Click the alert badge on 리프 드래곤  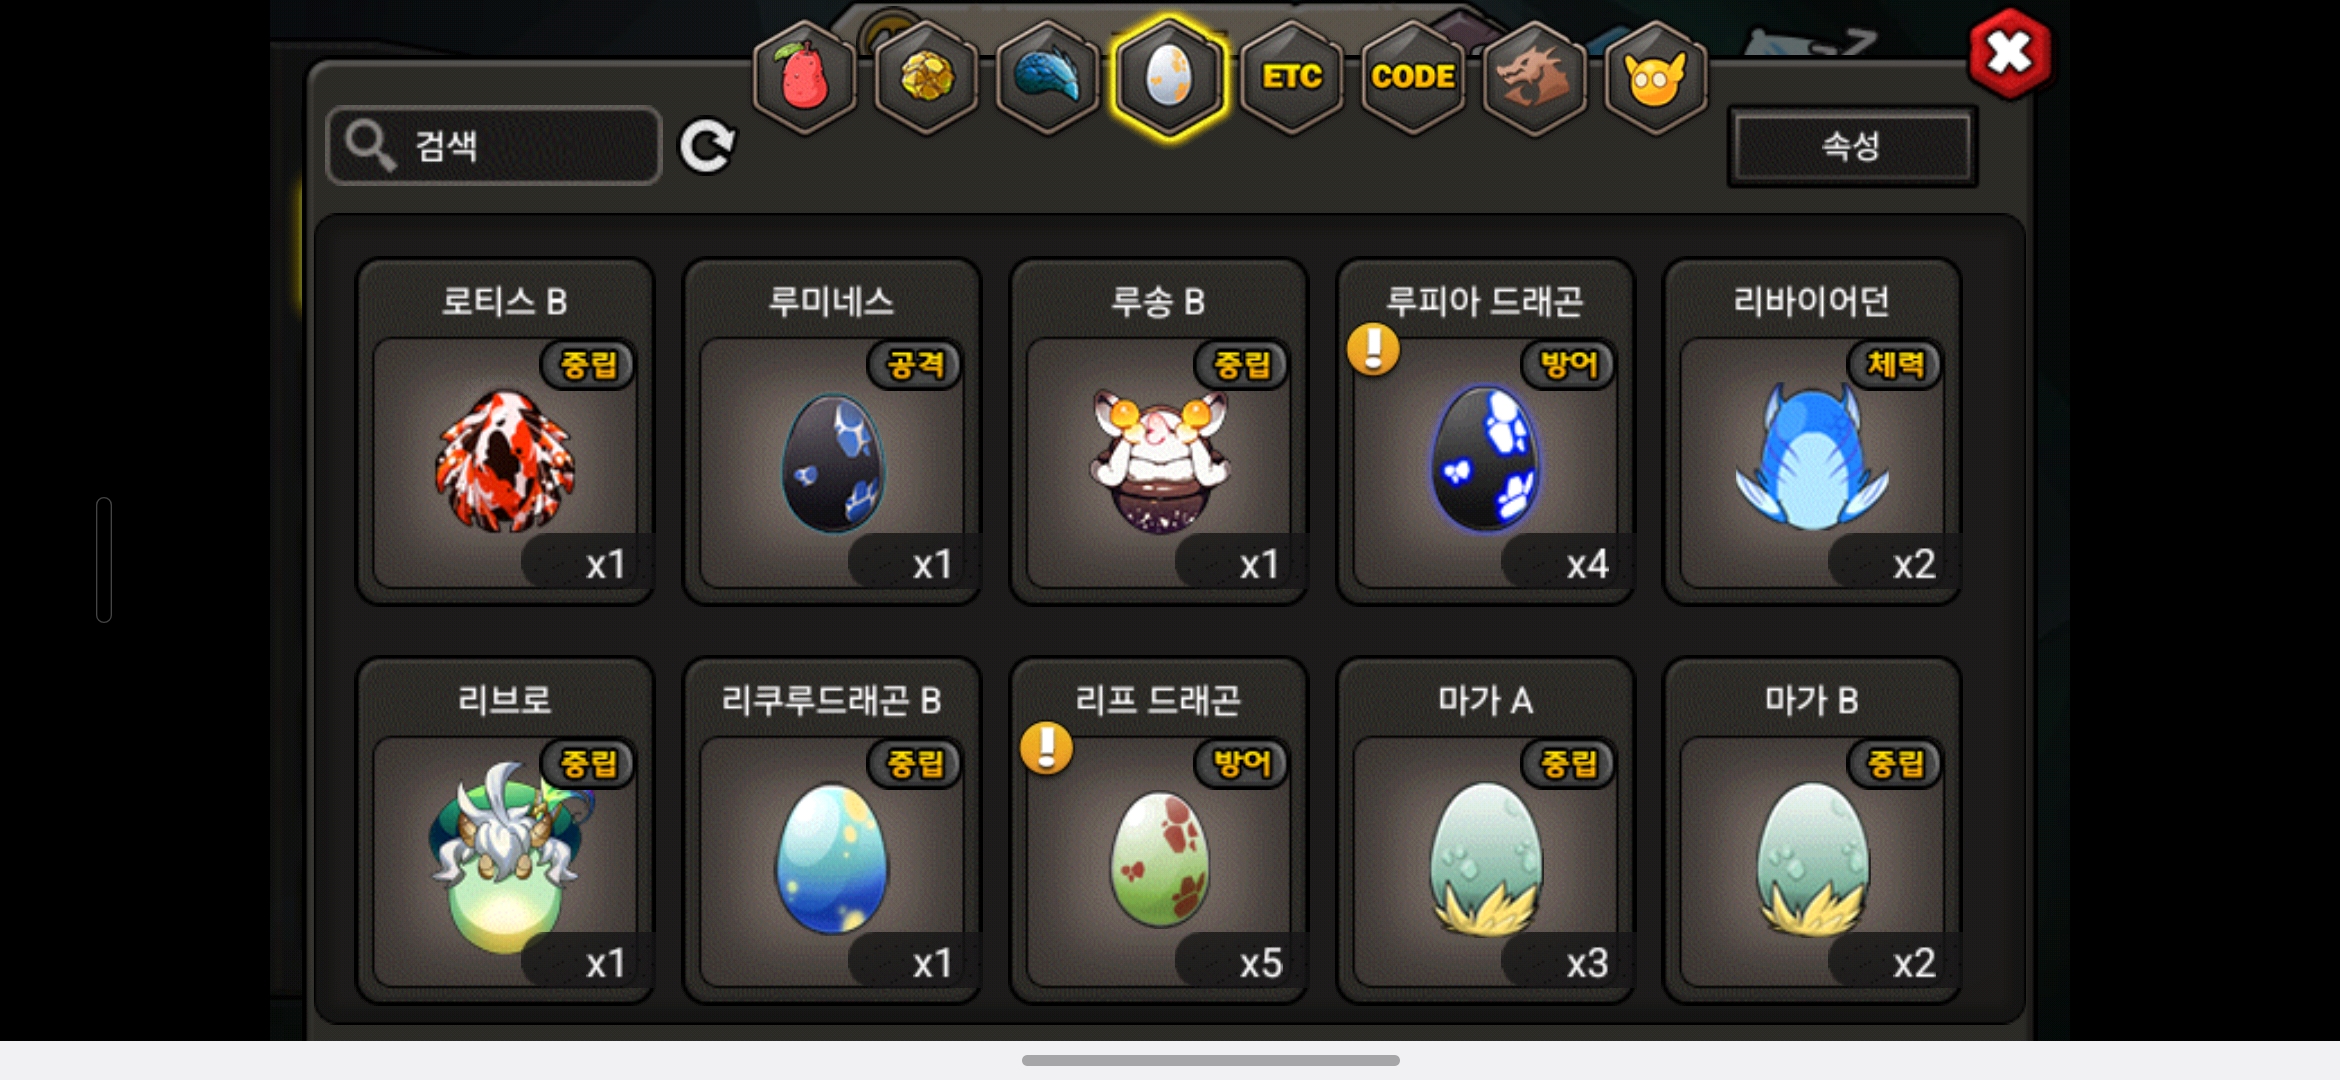click(x=1046, y=748)
